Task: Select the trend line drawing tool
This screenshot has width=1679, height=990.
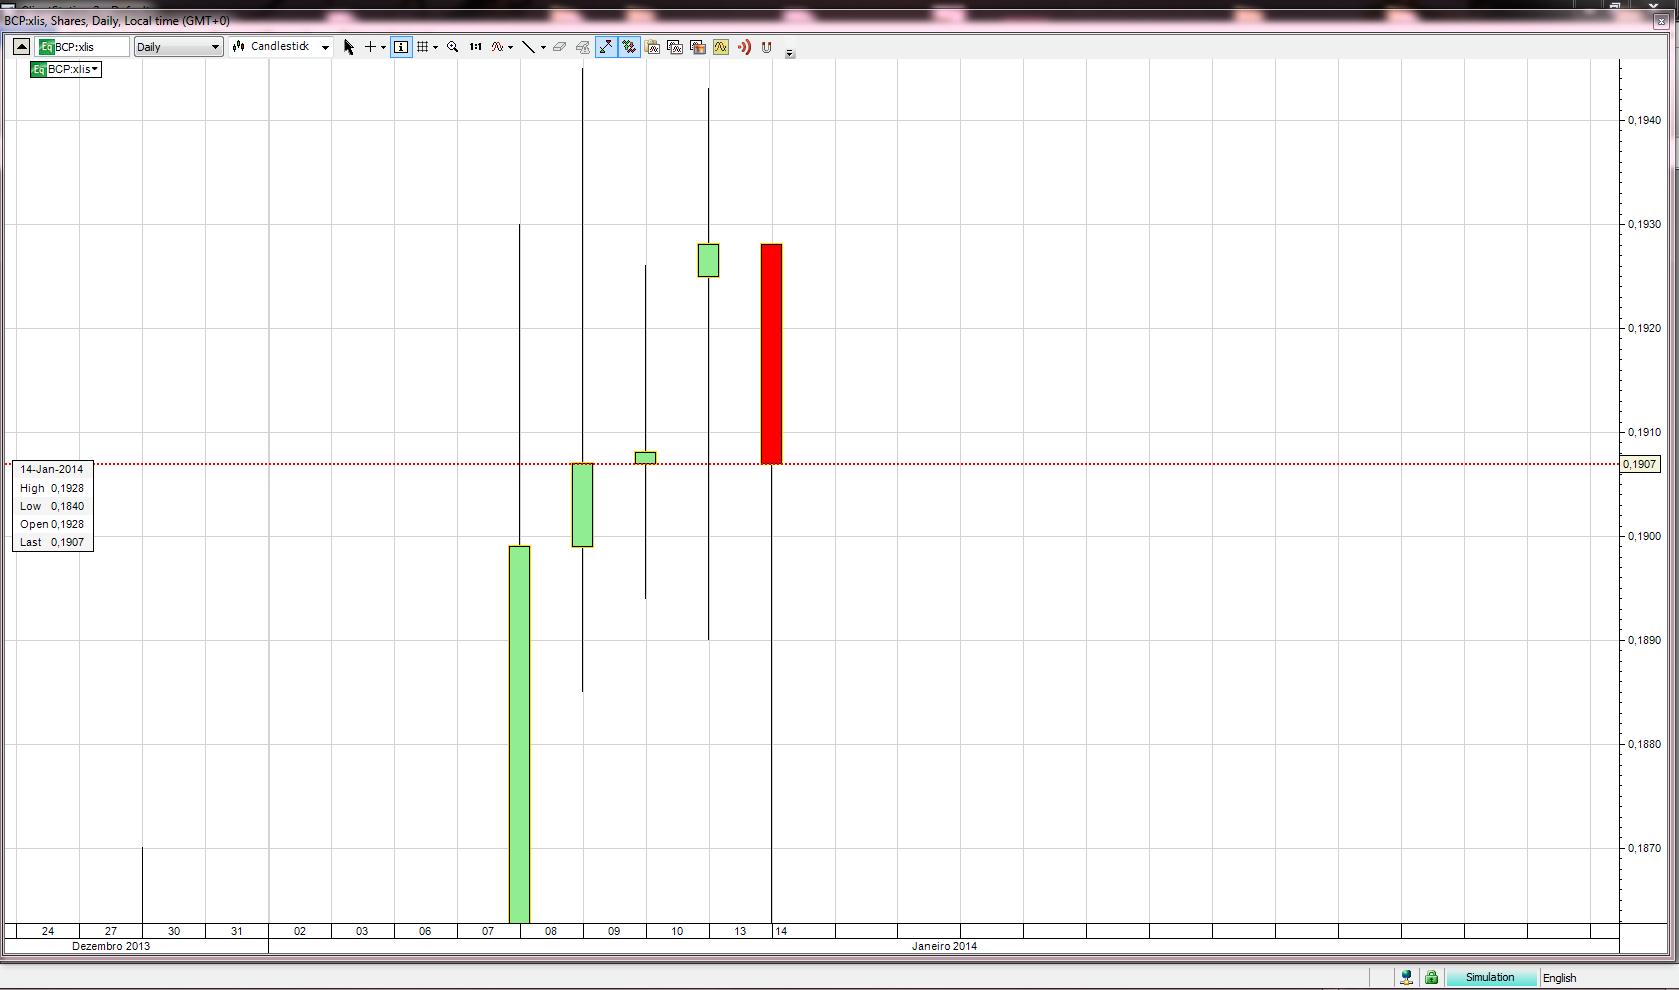Action: pos(529,47)
